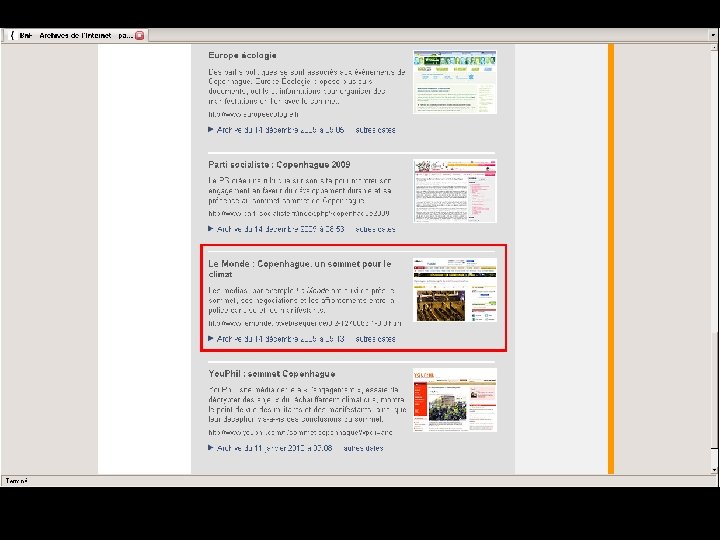Open the tab list dropdown arrow
The image size is (720, 540).
tap(713, 35)
